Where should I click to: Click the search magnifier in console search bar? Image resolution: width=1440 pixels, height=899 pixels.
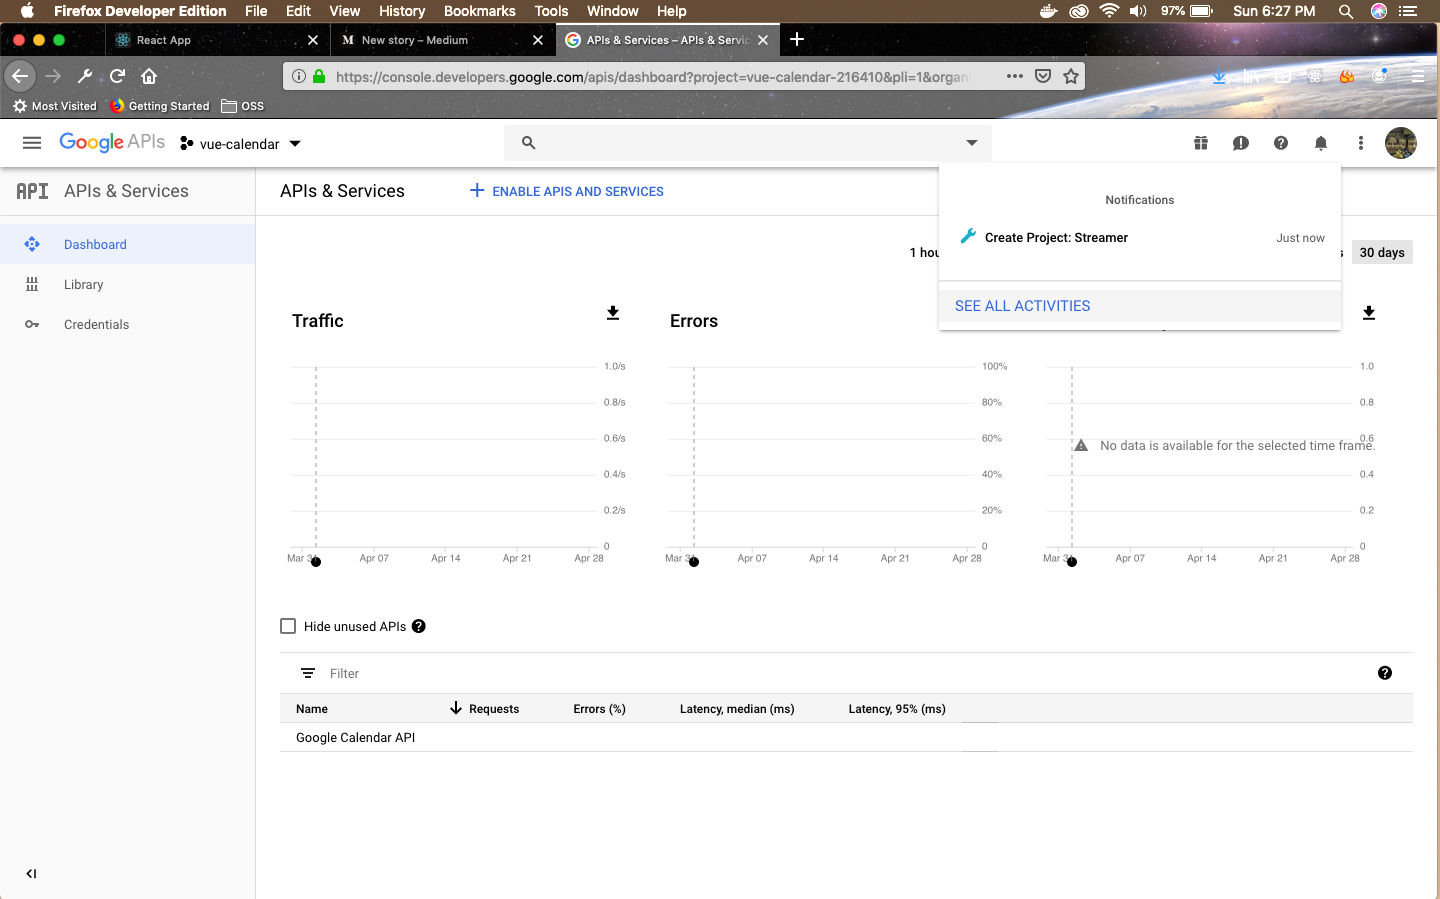click(x=529, y=143)
